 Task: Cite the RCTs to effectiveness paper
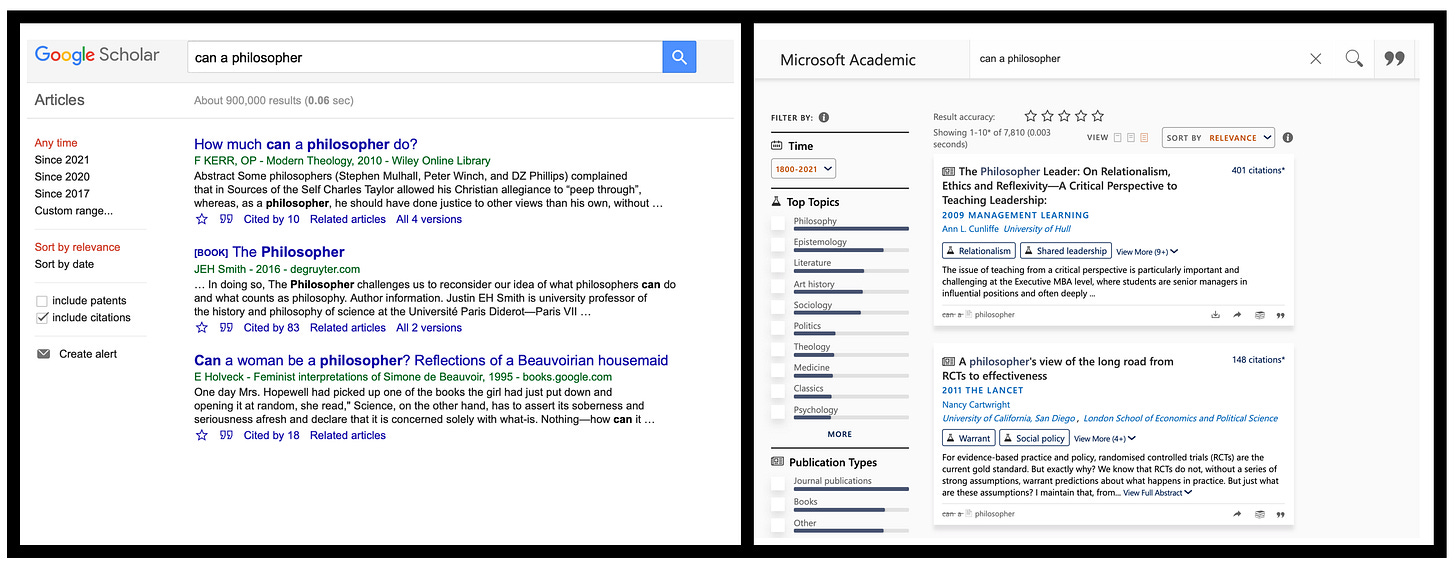1280,514
